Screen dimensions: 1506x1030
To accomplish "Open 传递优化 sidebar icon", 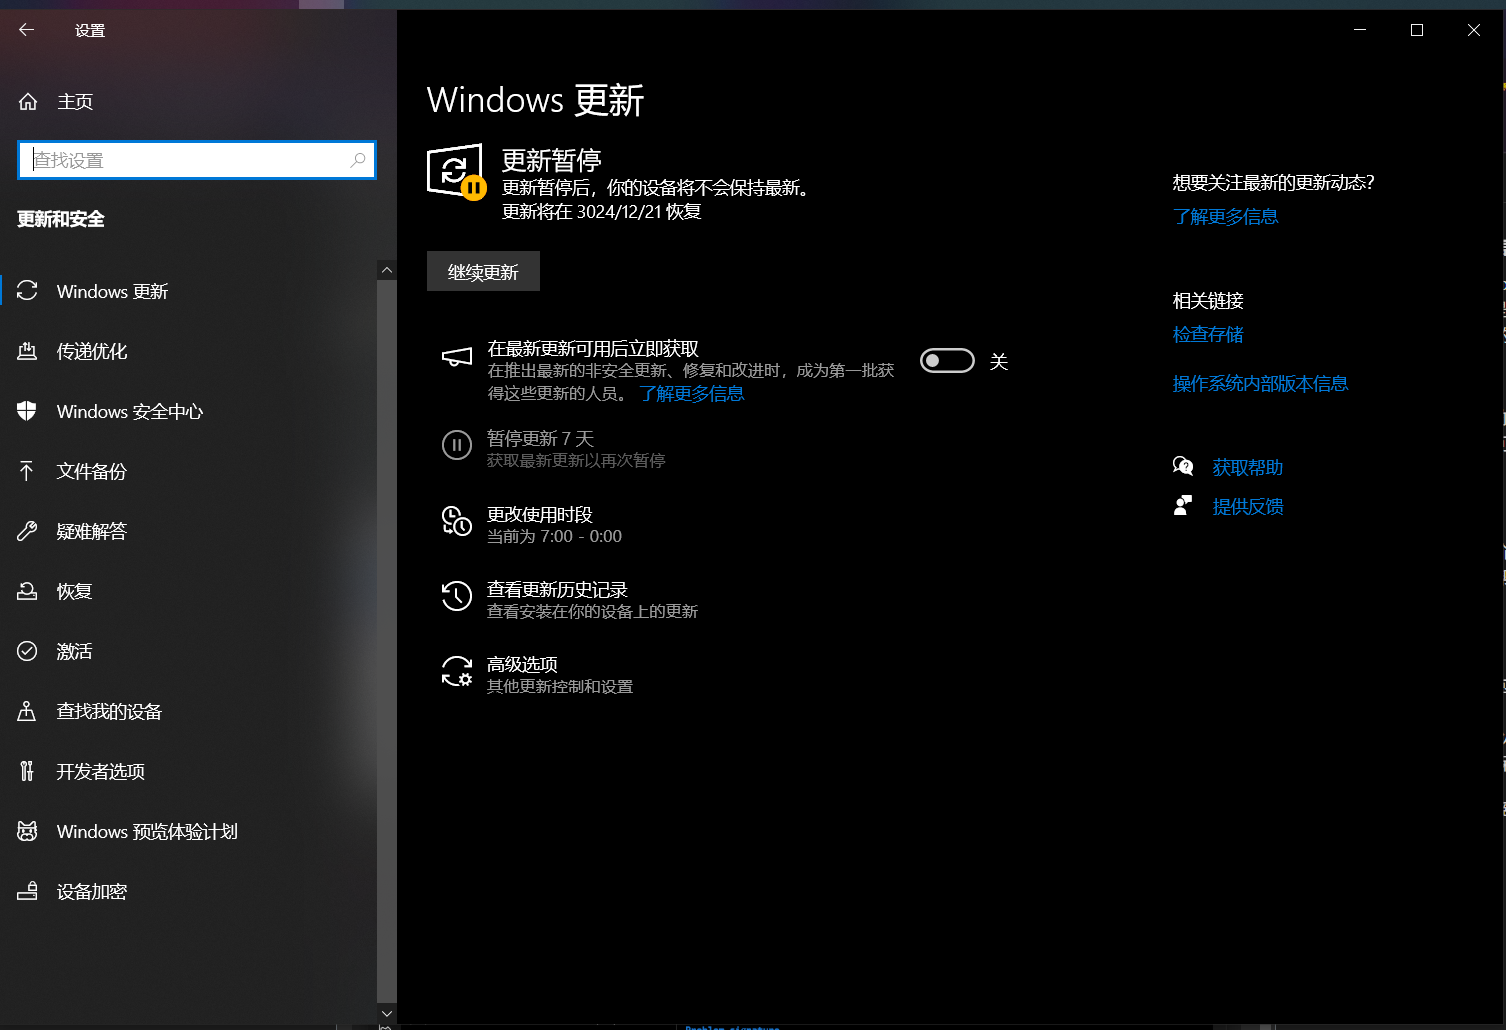I will pos(27,351).
